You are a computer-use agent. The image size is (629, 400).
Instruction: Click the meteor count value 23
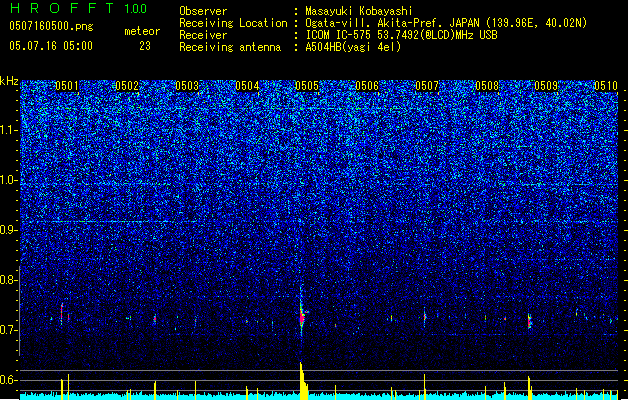(145, 46)
